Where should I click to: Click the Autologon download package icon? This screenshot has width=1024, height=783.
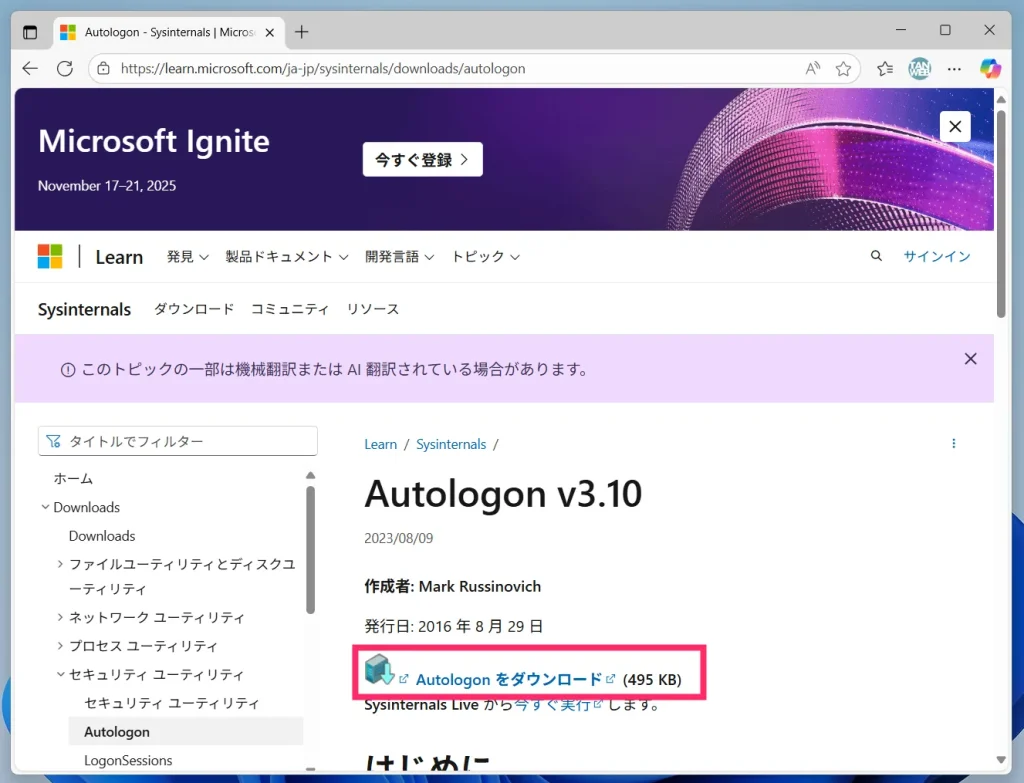[379, 669]
